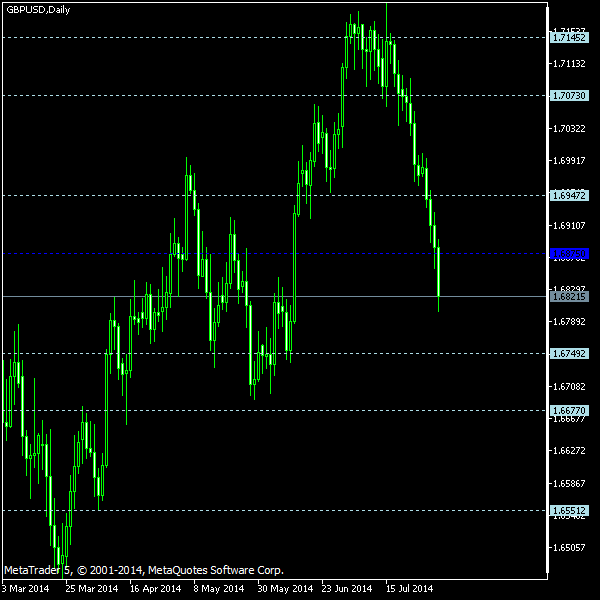Select the 1.67492 highlighted level label
The width and height of the screenshot is (600, 600).
tap(569, 354)
